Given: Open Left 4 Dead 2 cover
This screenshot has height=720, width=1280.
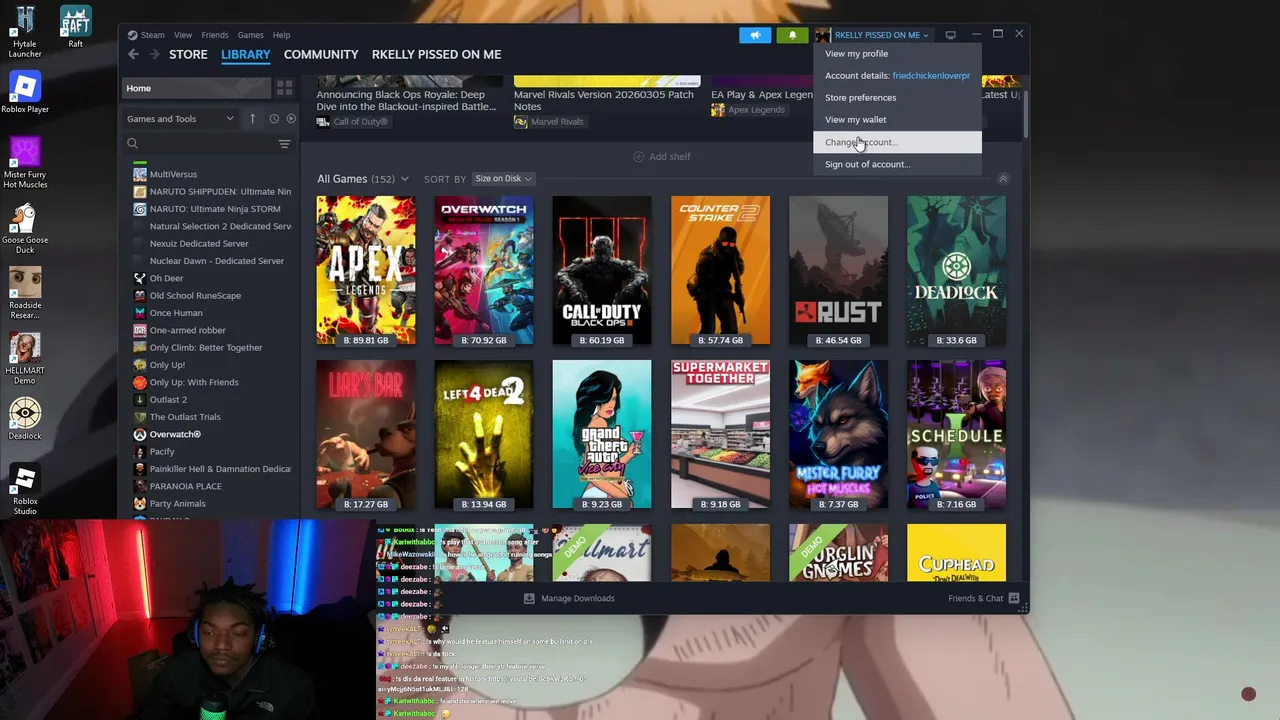Looking at the screenshot, I should pos(483,435).
